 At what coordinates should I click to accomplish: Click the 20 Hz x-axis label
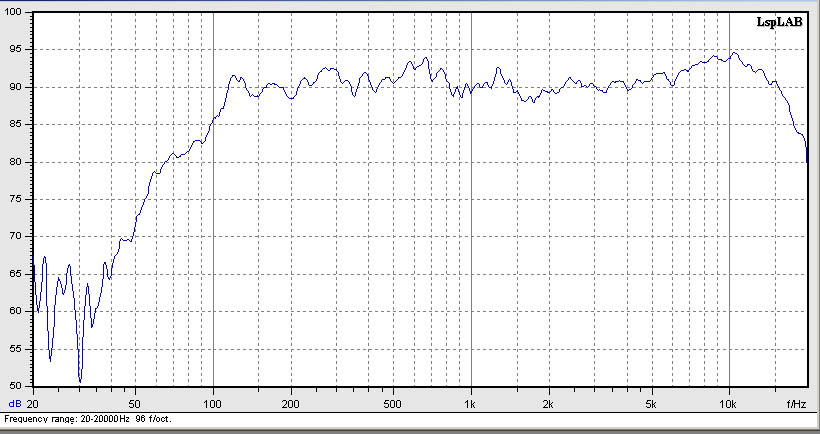tap(32, 404)
